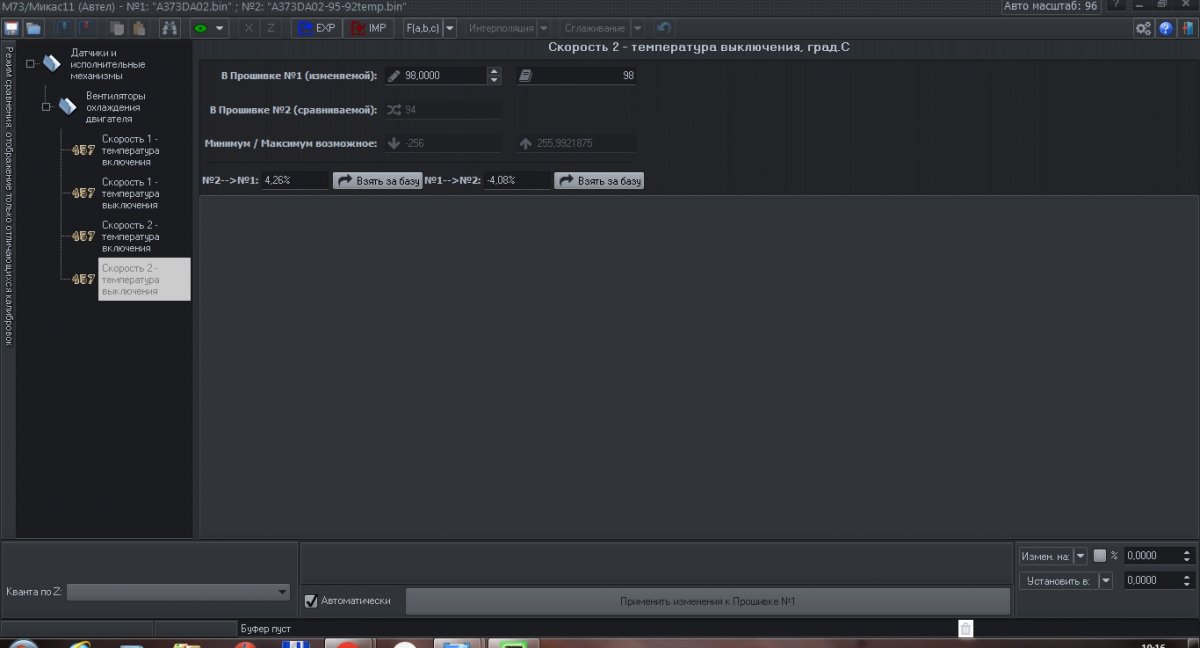Click the minimum possible value -256 field
The width and height of the screenshot is (1200, 648).
point(443,144)
